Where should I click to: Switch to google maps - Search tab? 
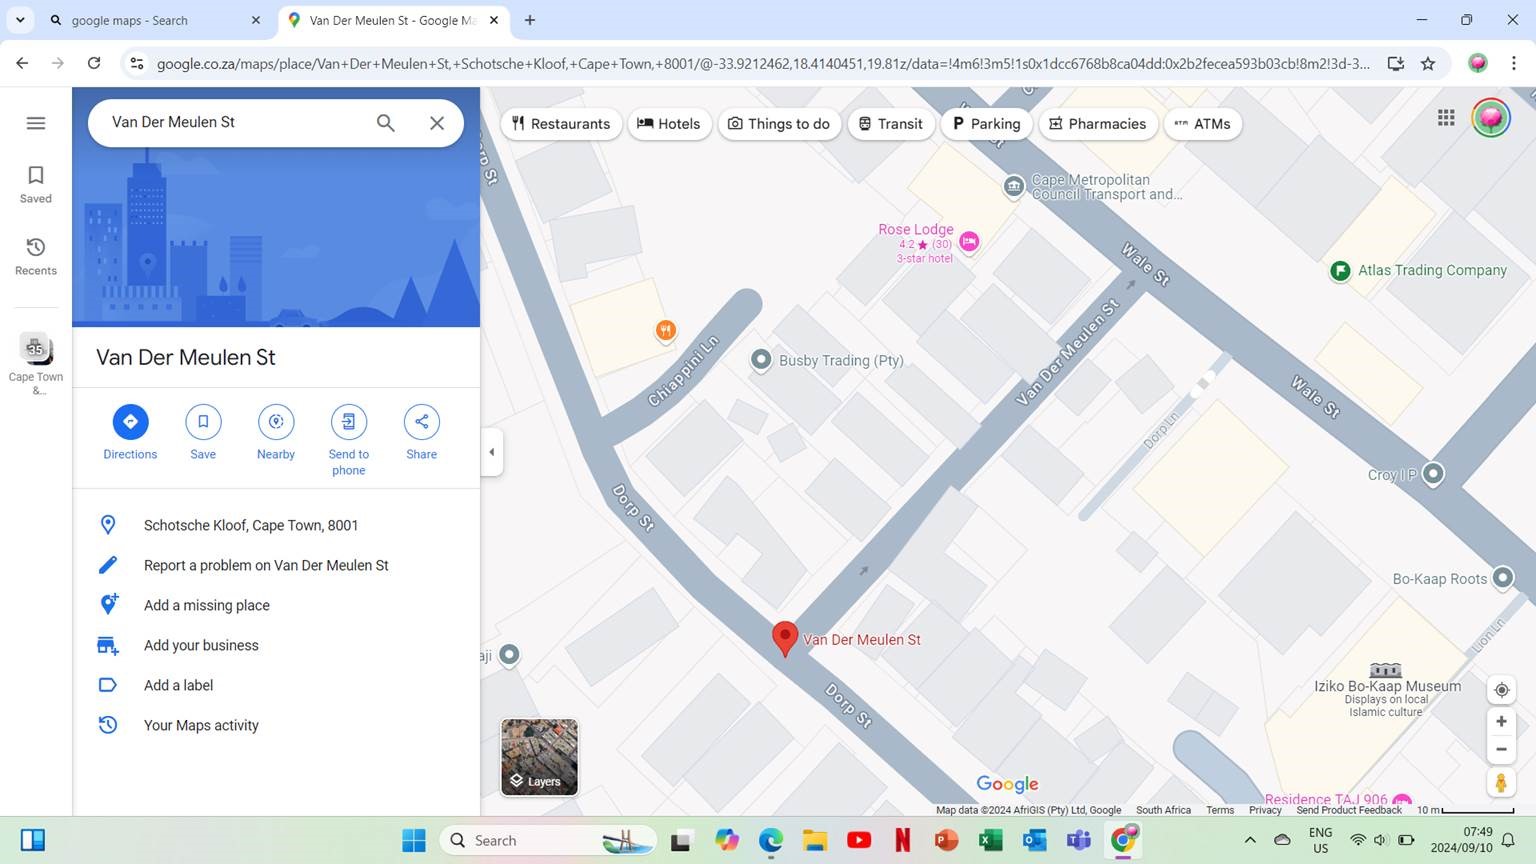(x=153, y=20)
